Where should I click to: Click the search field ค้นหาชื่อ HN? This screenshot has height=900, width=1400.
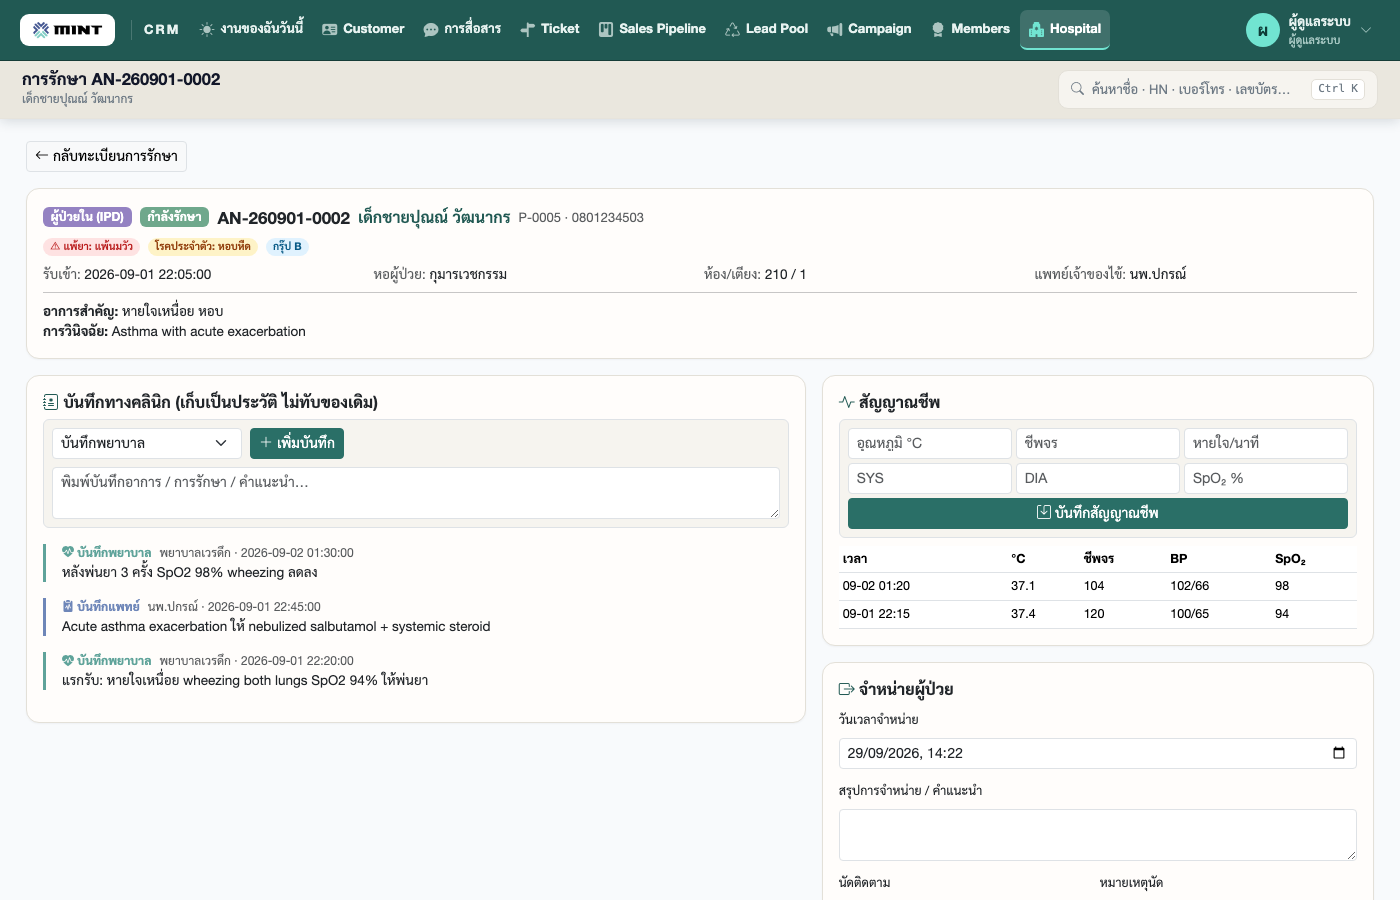pos(1218,89)
